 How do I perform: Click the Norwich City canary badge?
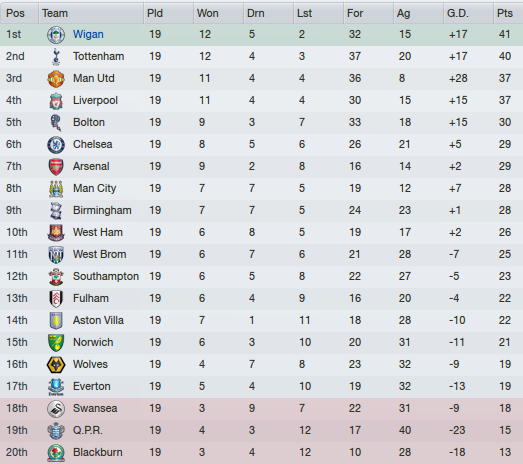pyautogui.click(x=56, y=343)
